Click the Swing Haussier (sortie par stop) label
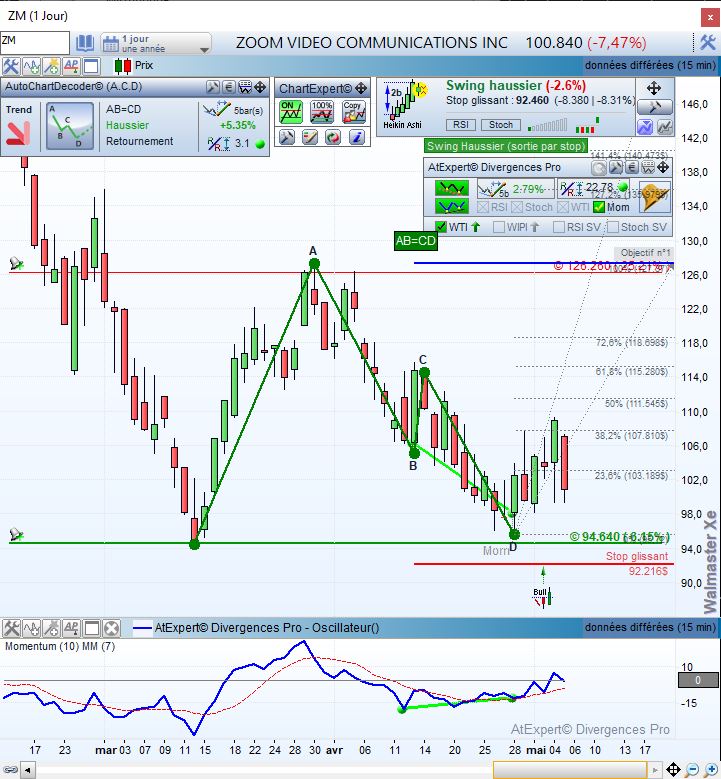The height and width of the screenshot is (779, 721). coord(505,146)
